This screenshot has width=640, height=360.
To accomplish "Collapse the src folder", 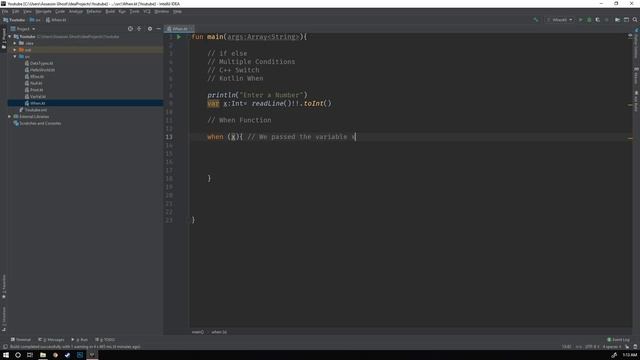I will click(15, 56).
